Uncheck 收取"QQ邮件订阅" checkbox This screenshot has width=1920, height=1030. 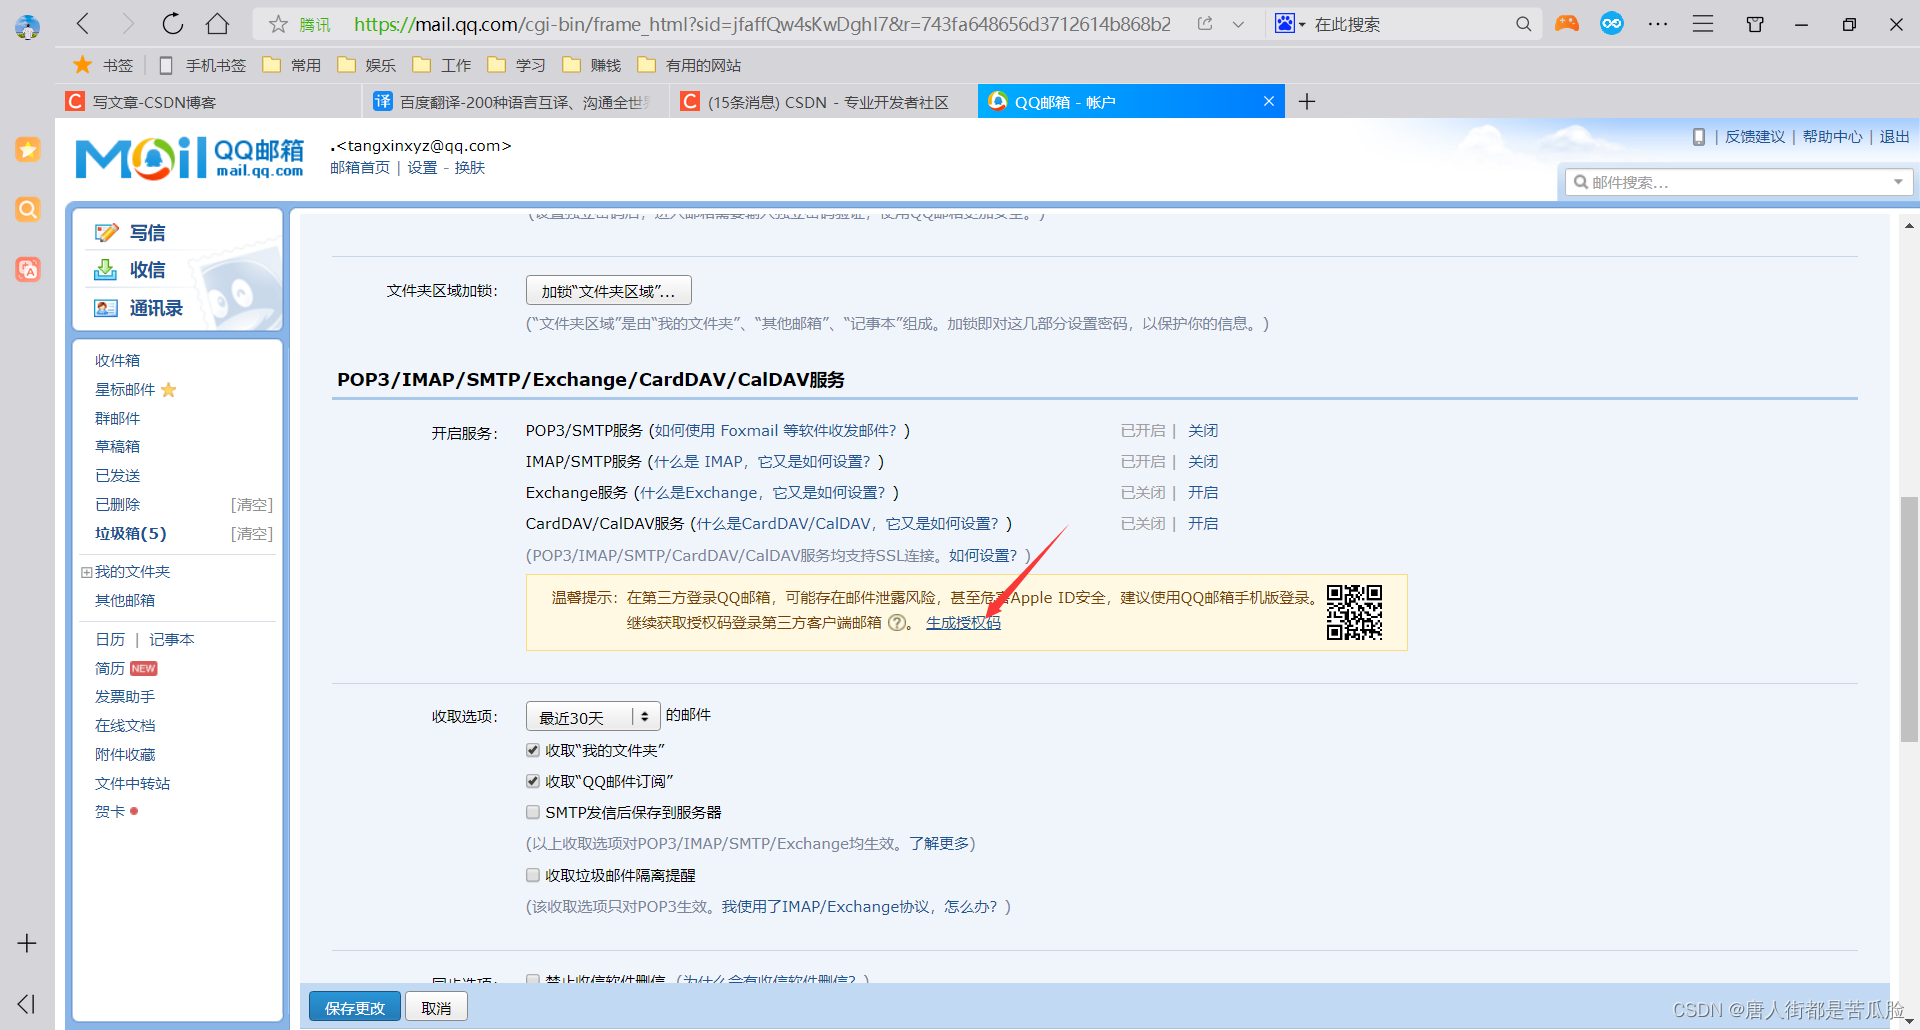[533, 781]
